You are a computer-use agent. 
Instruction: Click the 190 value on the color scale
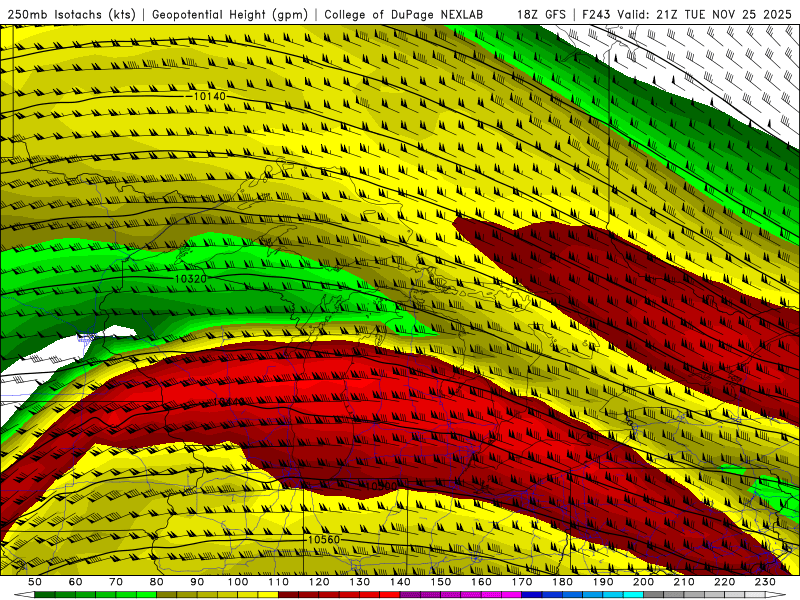(x=603, y=582)
